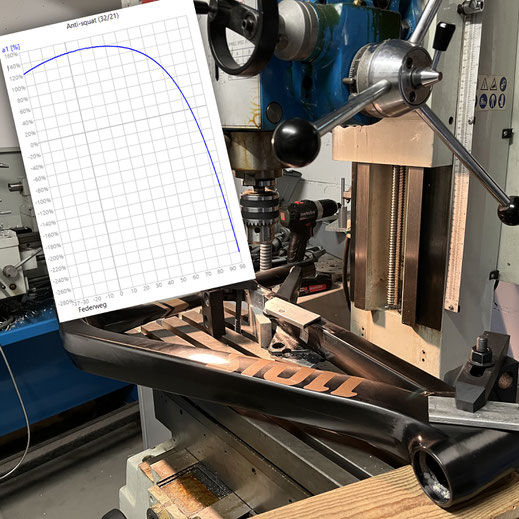519x519 pixels.
Task: Click the -200% label on the vertical axis
Action: point(56,257)
